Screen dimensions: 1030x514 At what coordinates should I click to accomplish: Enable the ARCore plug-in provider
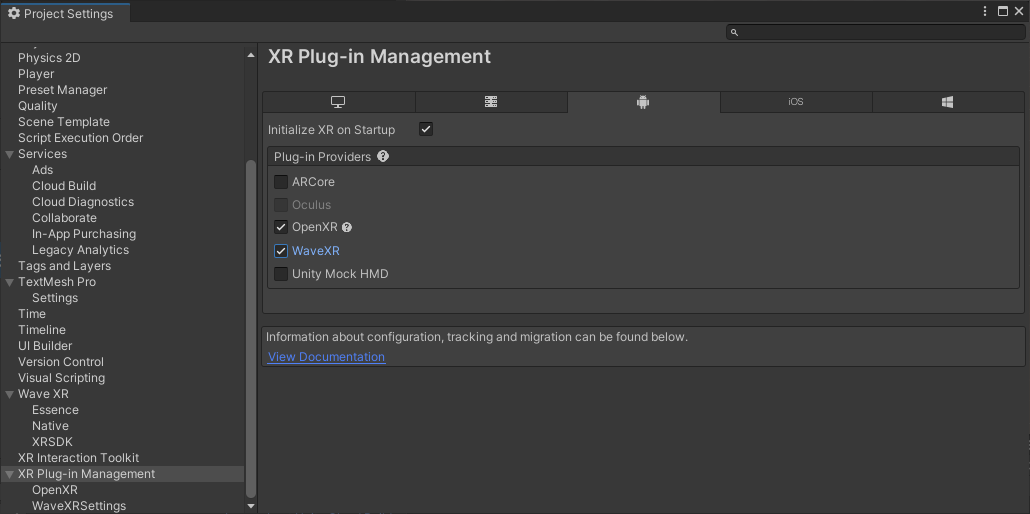click(x=281, y=182)
